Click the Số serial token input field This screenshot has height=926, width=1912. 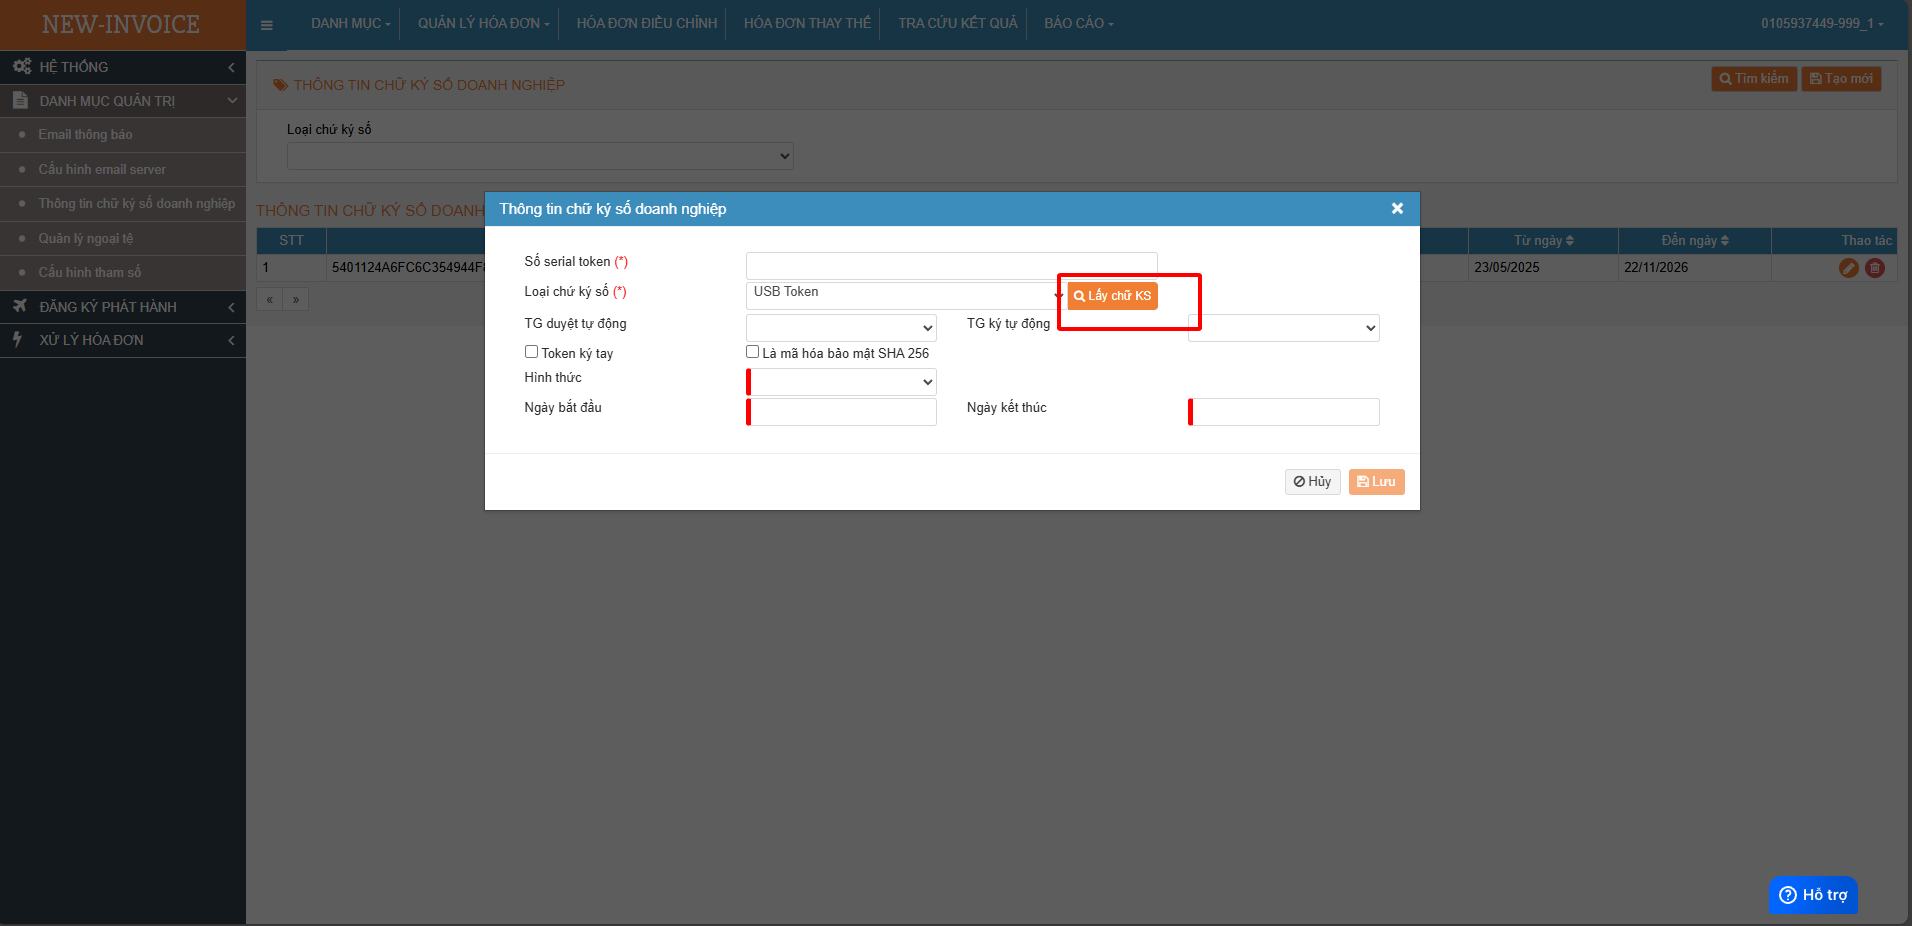click(x=951, y=265)
